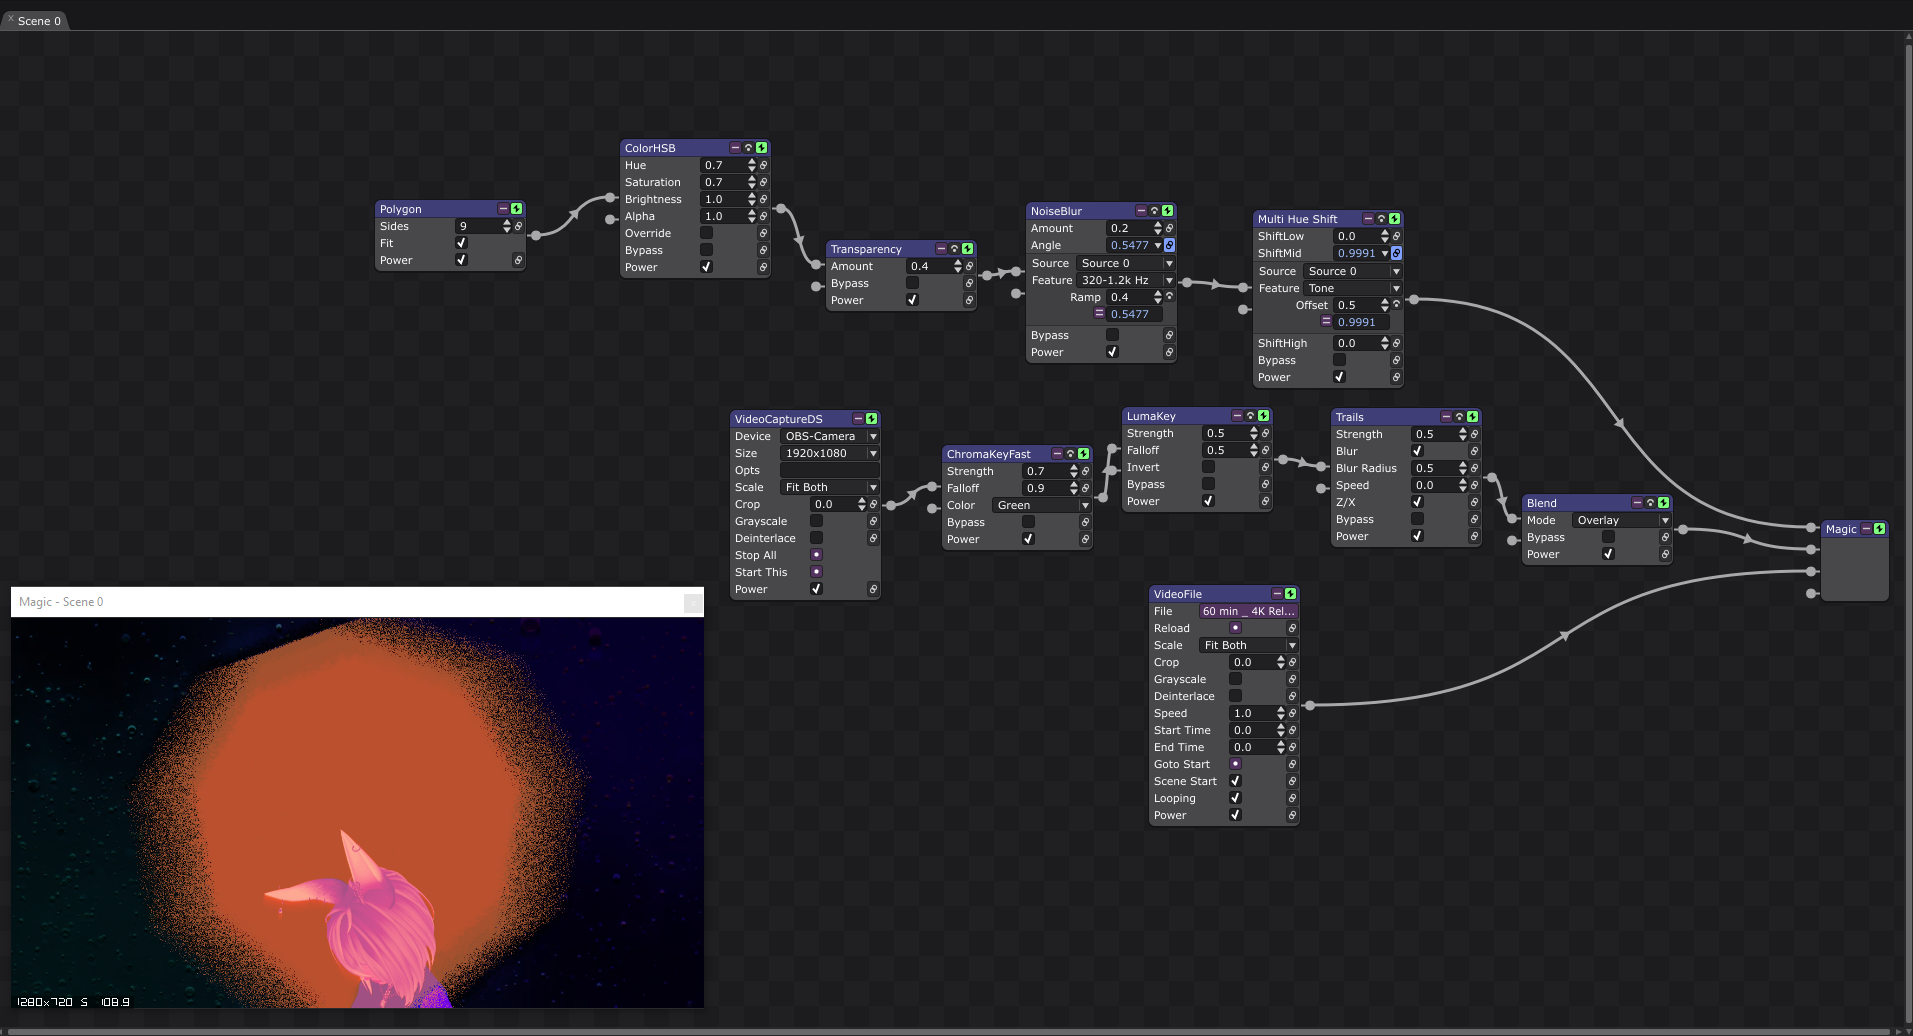Click the active link icon beside NoiseBlur Angle
The image size is (1913, 1036).
pyautogui.click(x=1169, y=245)
